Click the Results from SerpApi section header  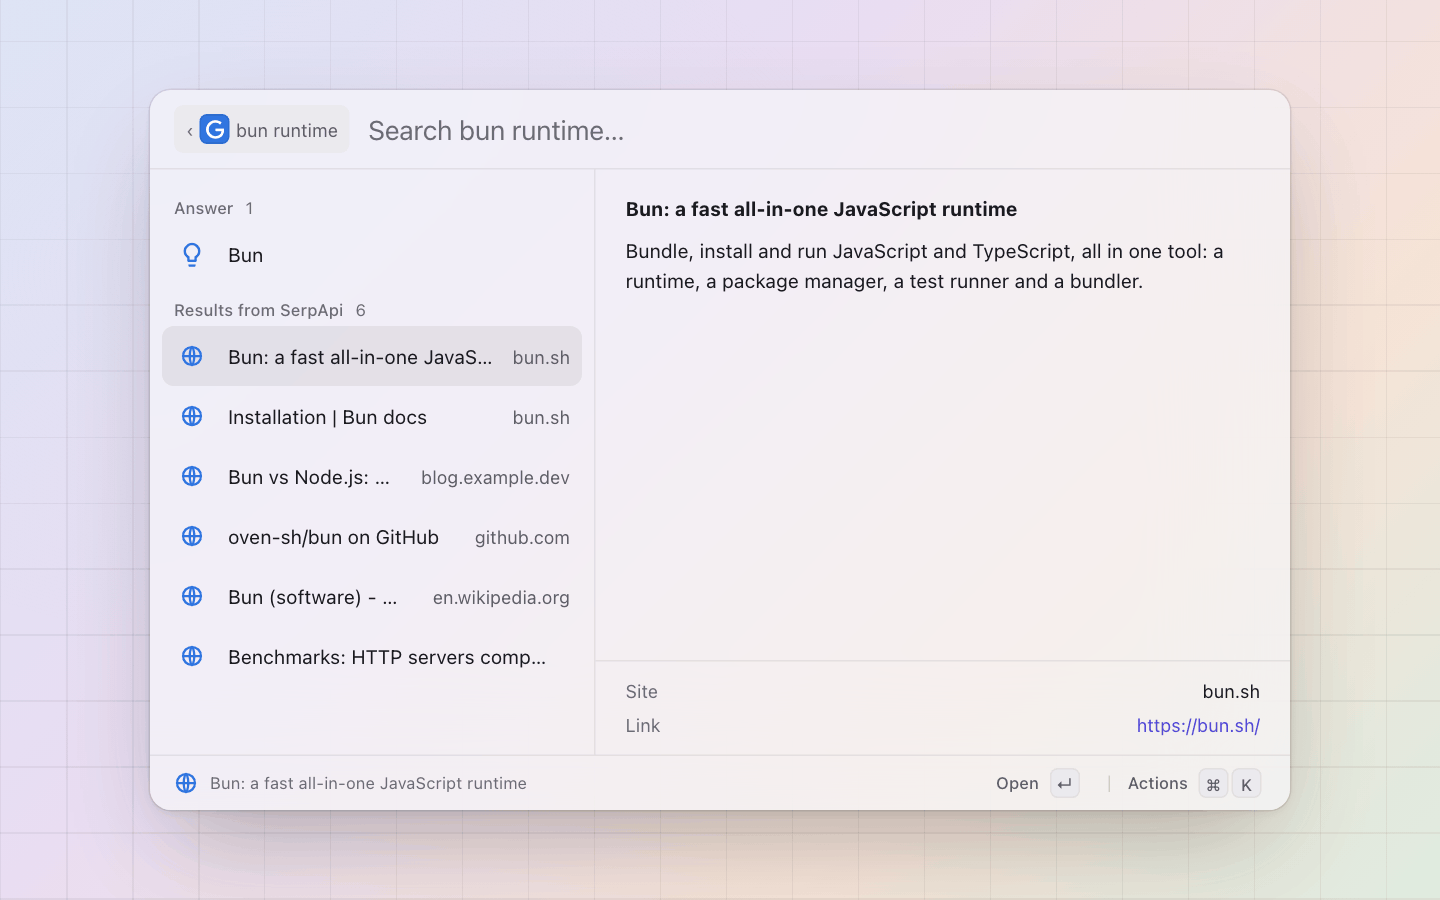259,310
